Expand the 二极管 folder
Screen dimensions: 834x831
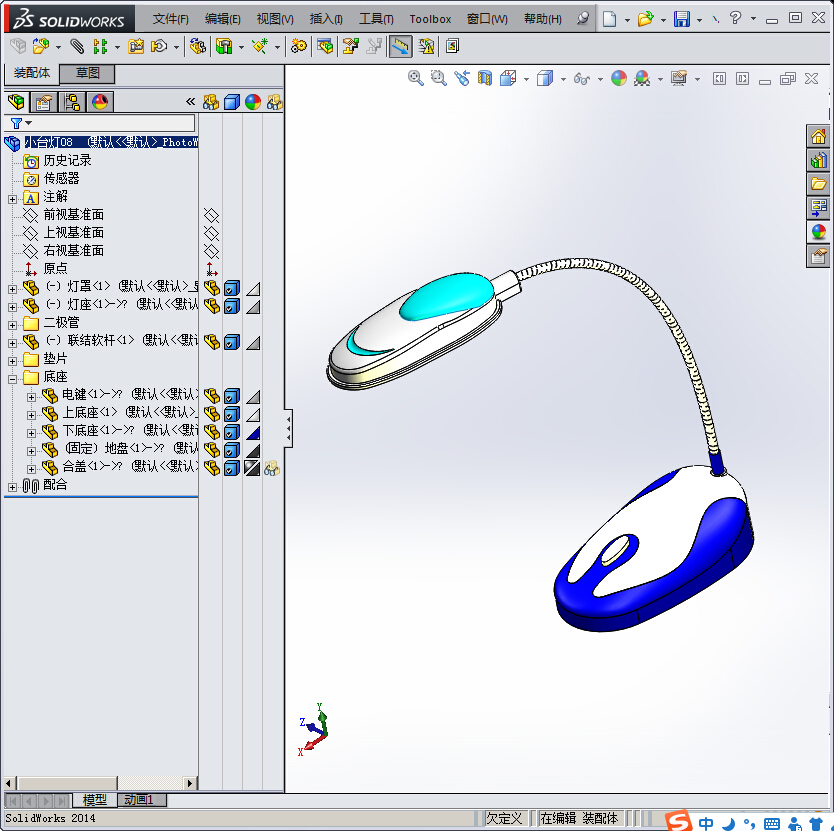(x=12, y=325)
